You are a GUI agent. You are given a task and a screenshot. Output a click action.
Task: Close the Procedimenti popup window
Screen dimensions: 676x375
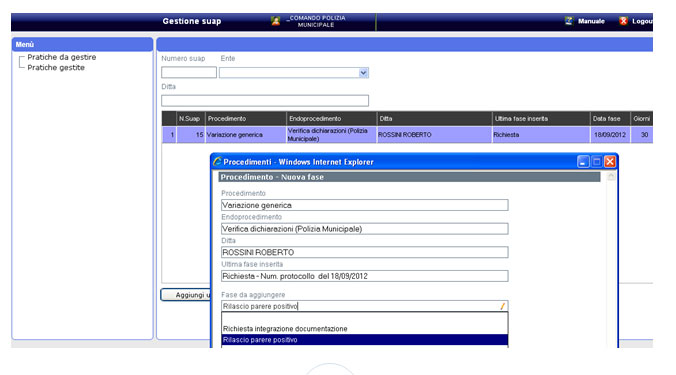[610, 162]
